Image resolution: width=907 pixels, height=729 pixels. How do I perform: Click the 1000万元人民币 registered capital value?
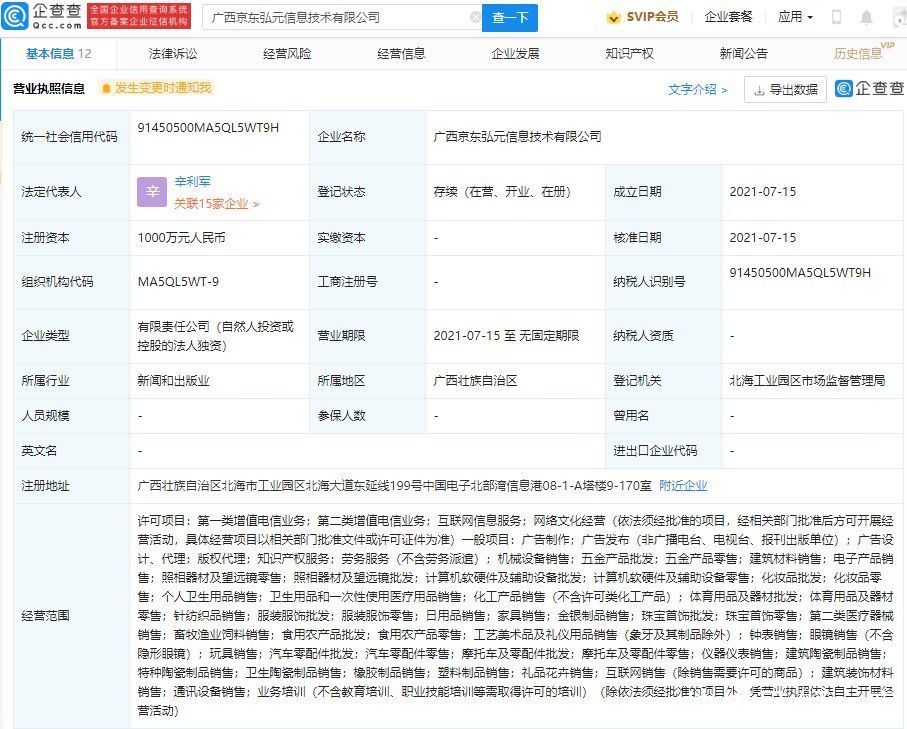[181, 238]
